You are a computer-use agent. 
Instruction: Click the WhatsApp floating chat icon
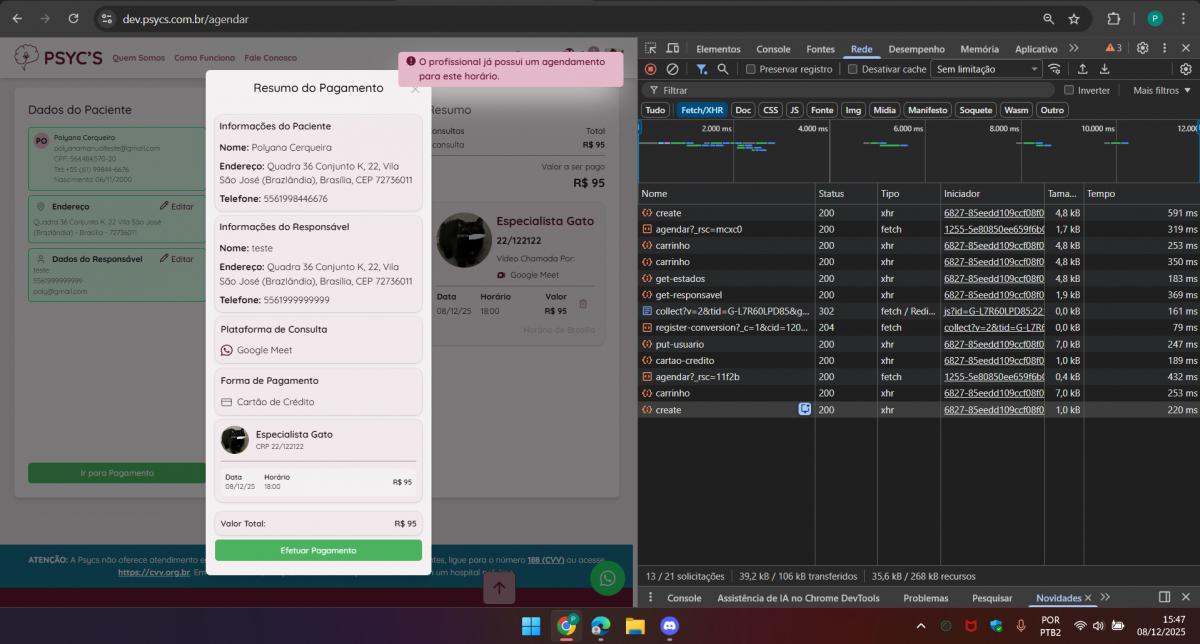click(606, 578)
